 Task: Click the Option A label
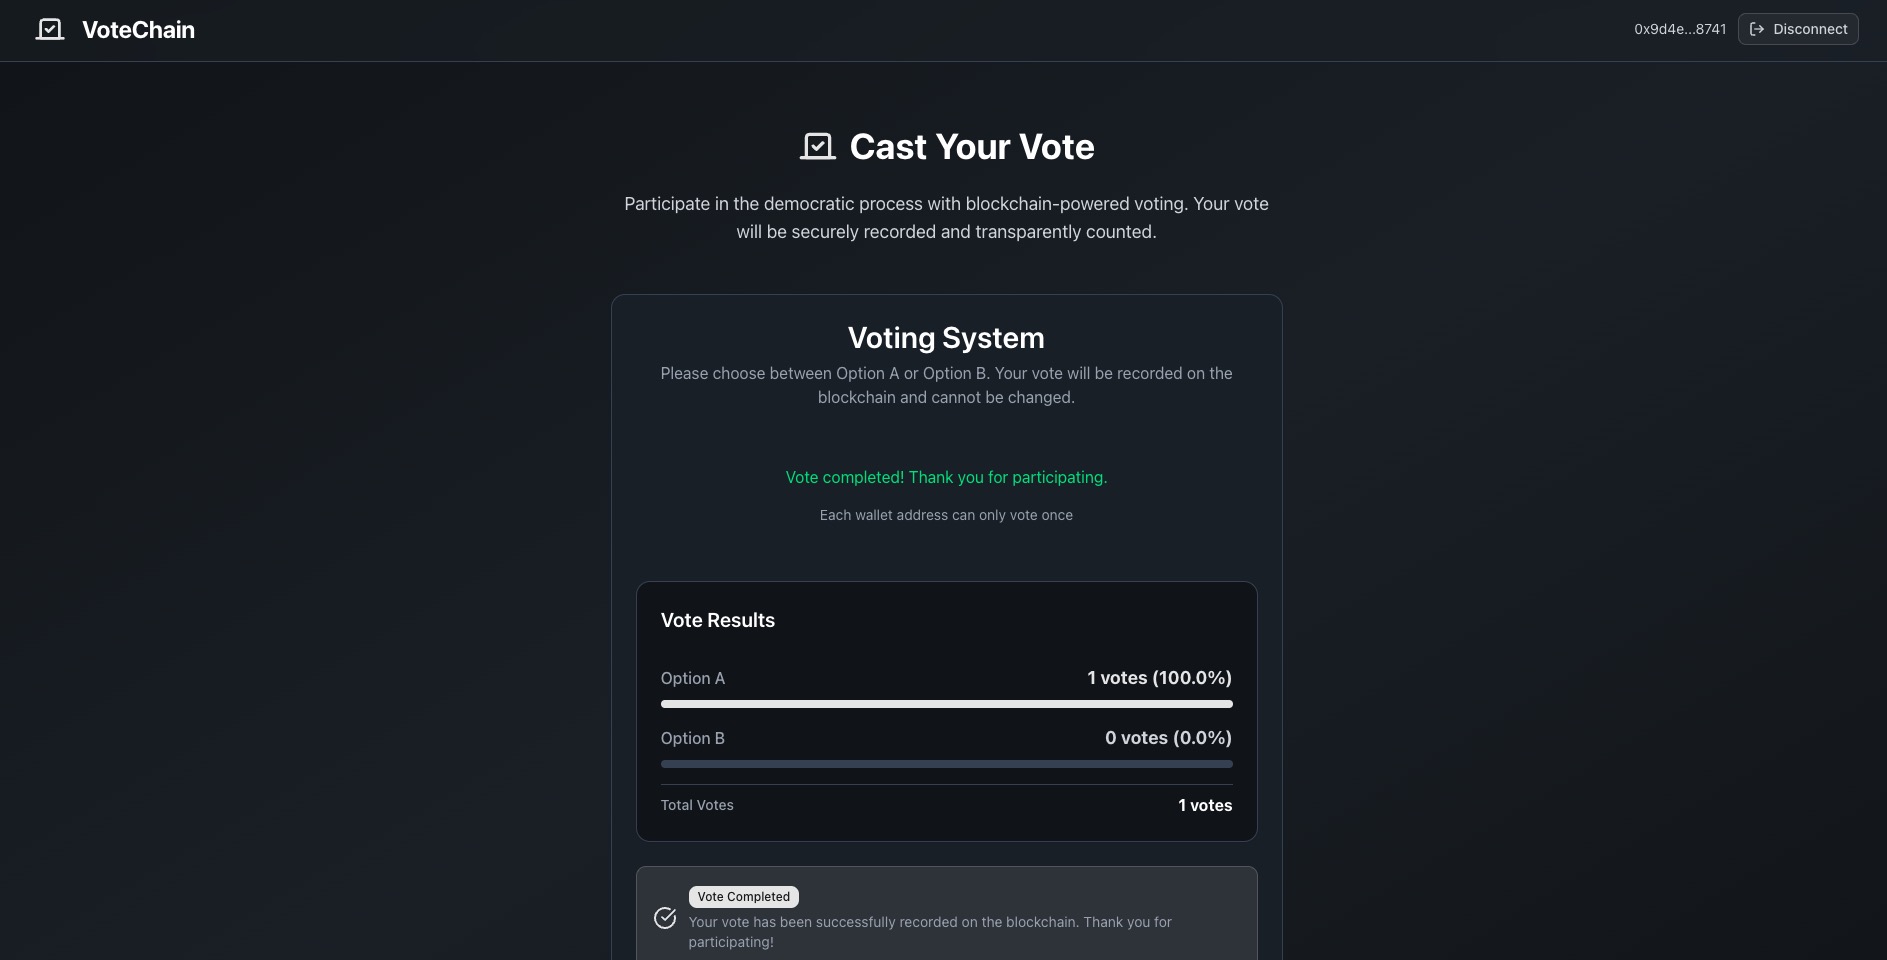[693, 678]
